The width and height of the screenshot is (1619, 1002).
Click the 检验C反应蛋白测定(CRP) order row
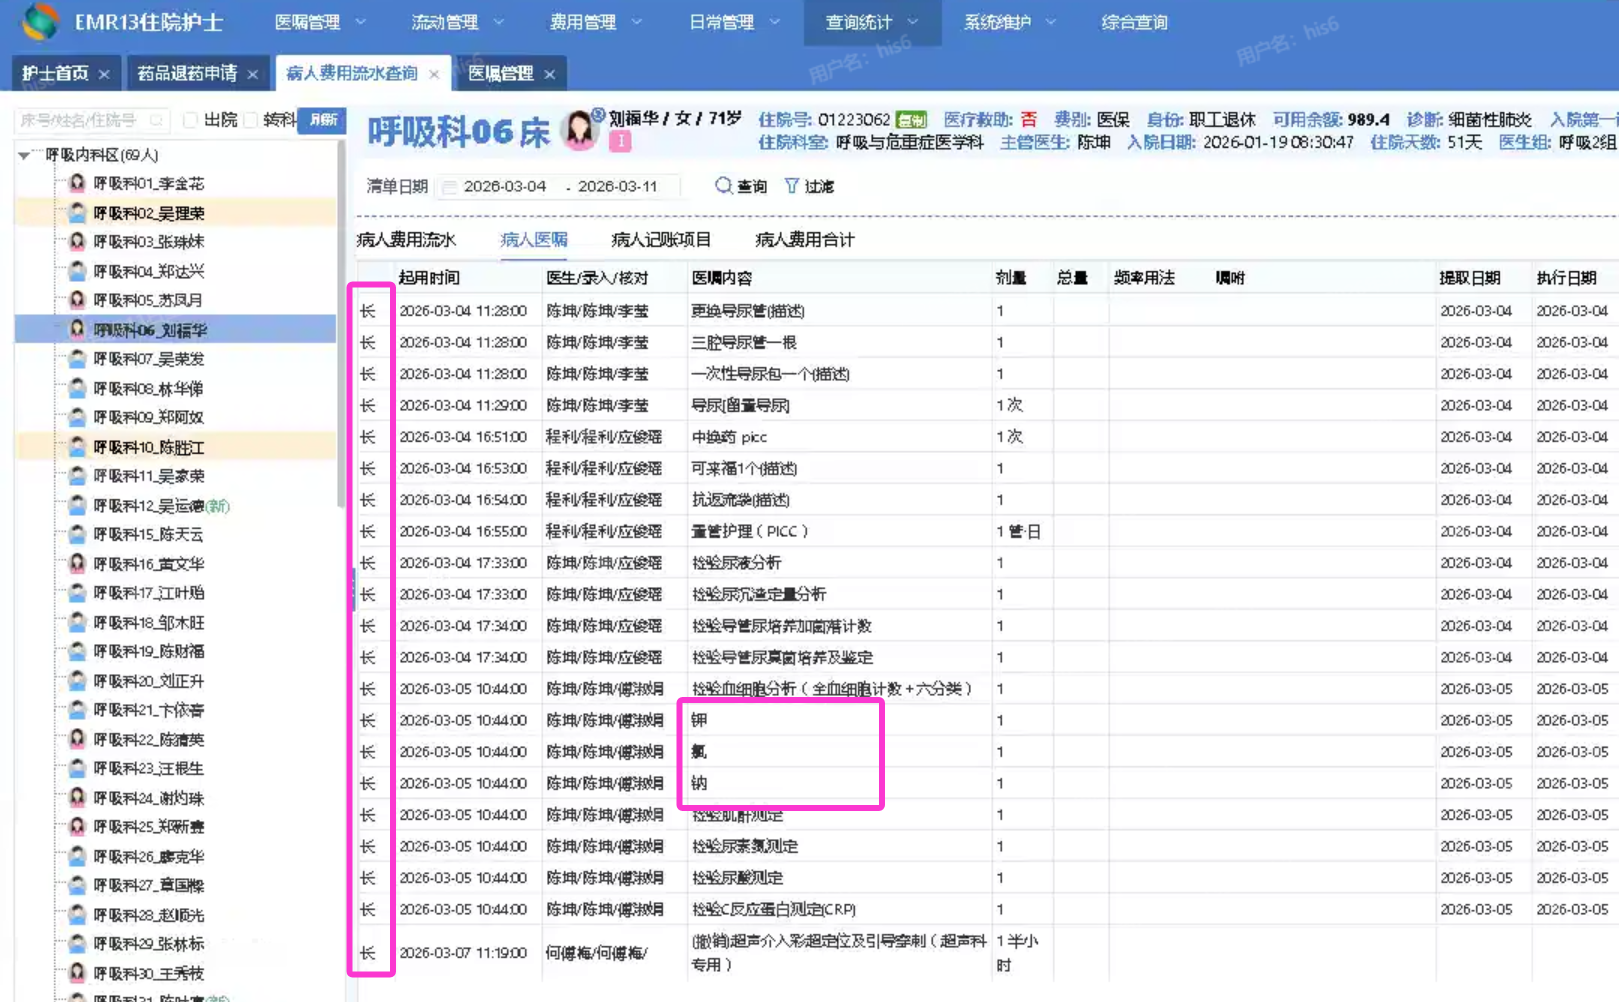click(x=986, y=910)
